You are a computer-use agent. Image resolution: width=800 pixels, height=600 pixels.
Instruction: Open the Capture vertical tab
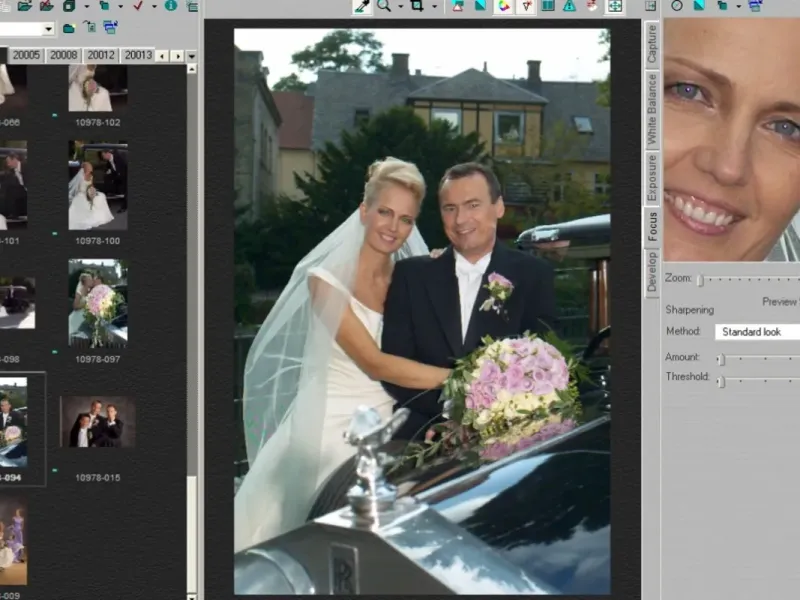pos(651,44)
